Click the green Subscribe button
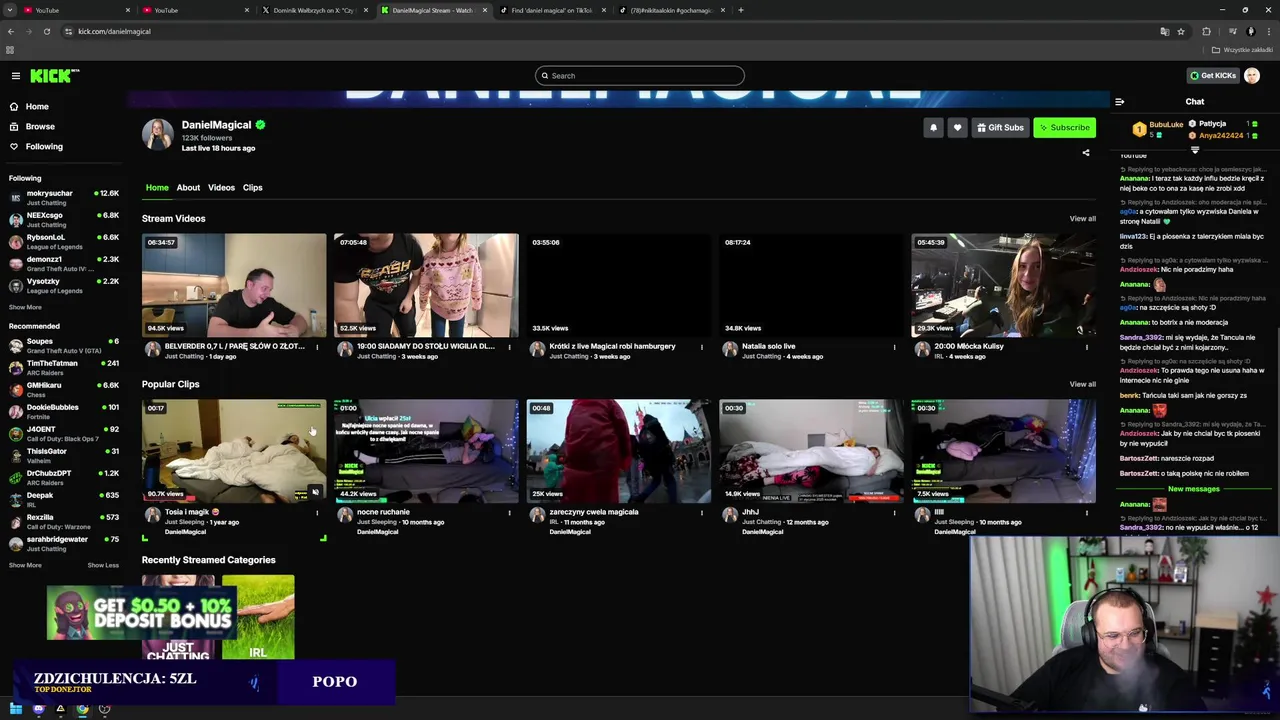Screen dimensions: 1280x720 (x=1063, y=127)
